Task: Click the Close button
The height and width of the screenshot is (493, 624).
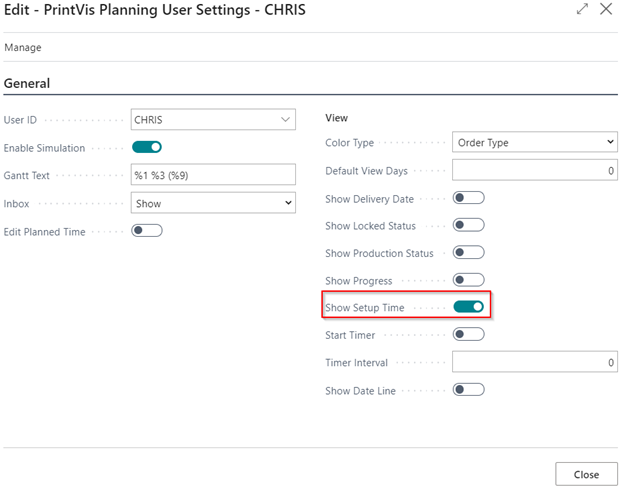Action: [x=586, y=474]
